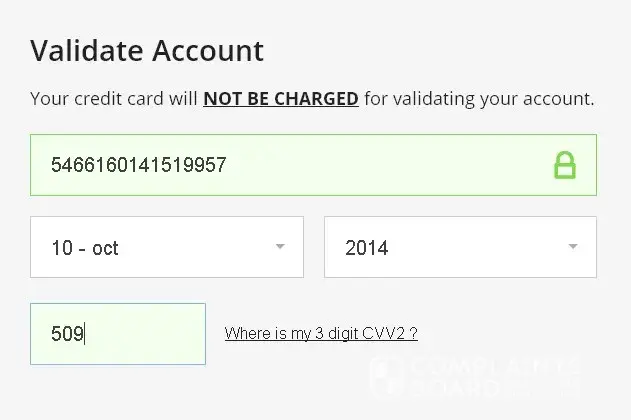Click empty space right of card number
631x420 pixels.
[x=400, y=165]
